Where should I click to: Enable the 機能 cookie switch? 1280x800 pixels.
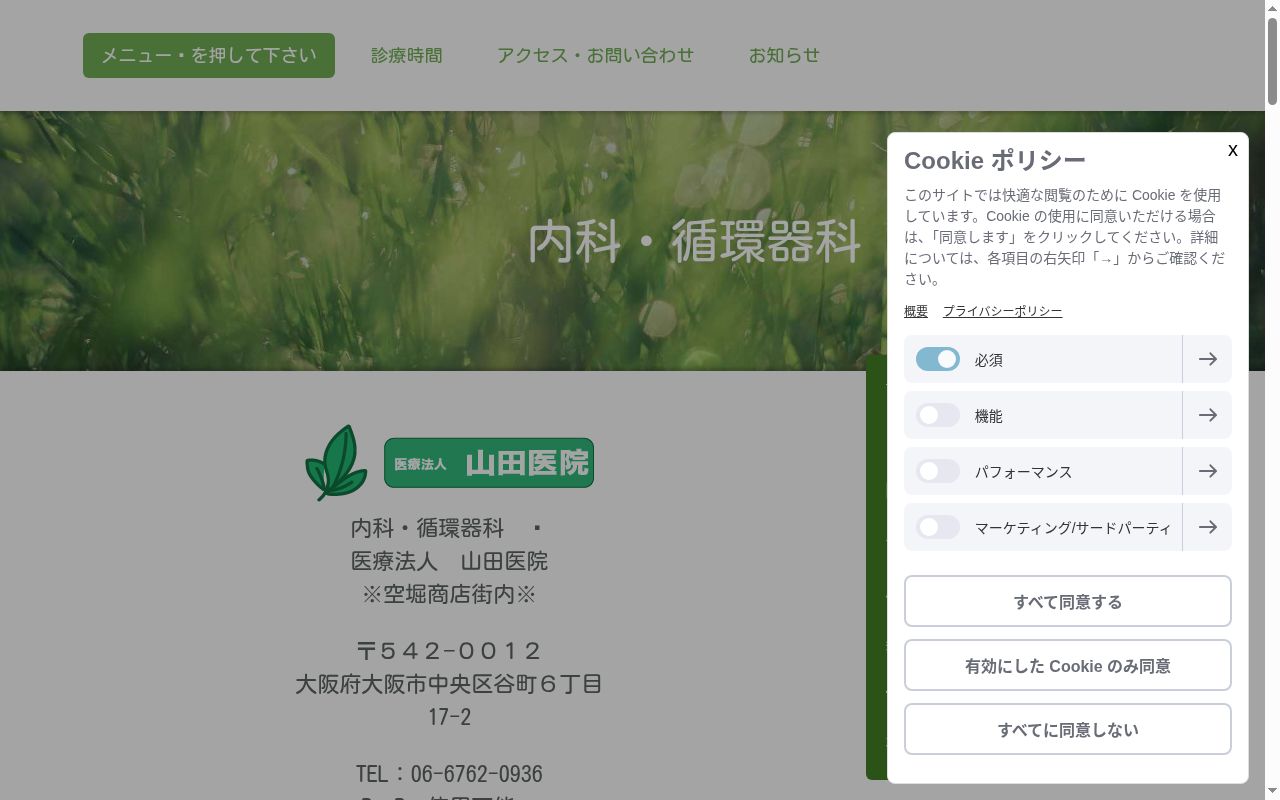(938, 415)
